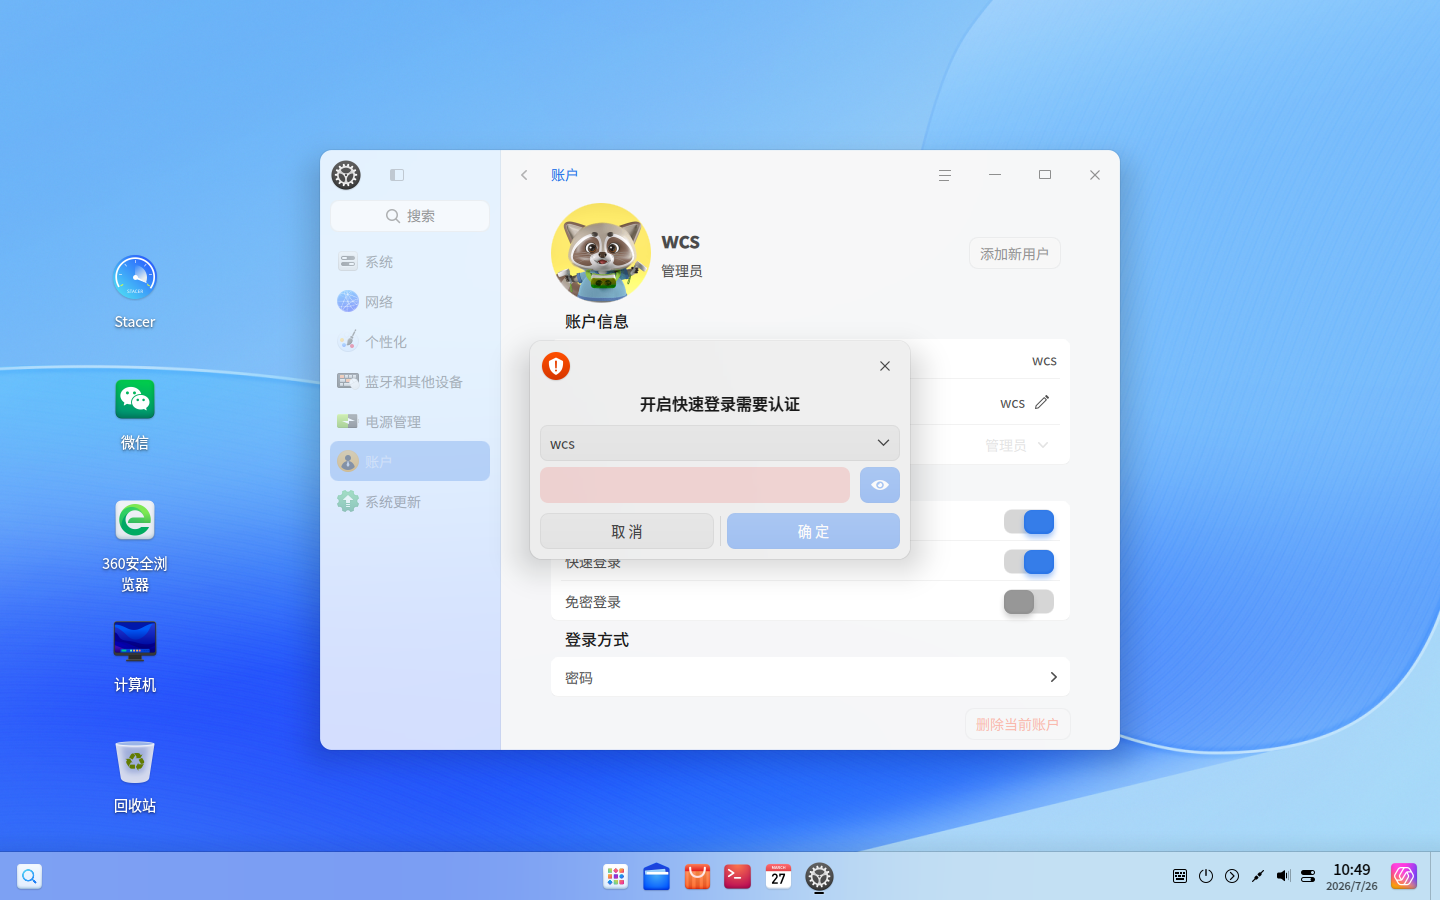
Task: Click the 账户 breadcrumb title
Action: 564,175
